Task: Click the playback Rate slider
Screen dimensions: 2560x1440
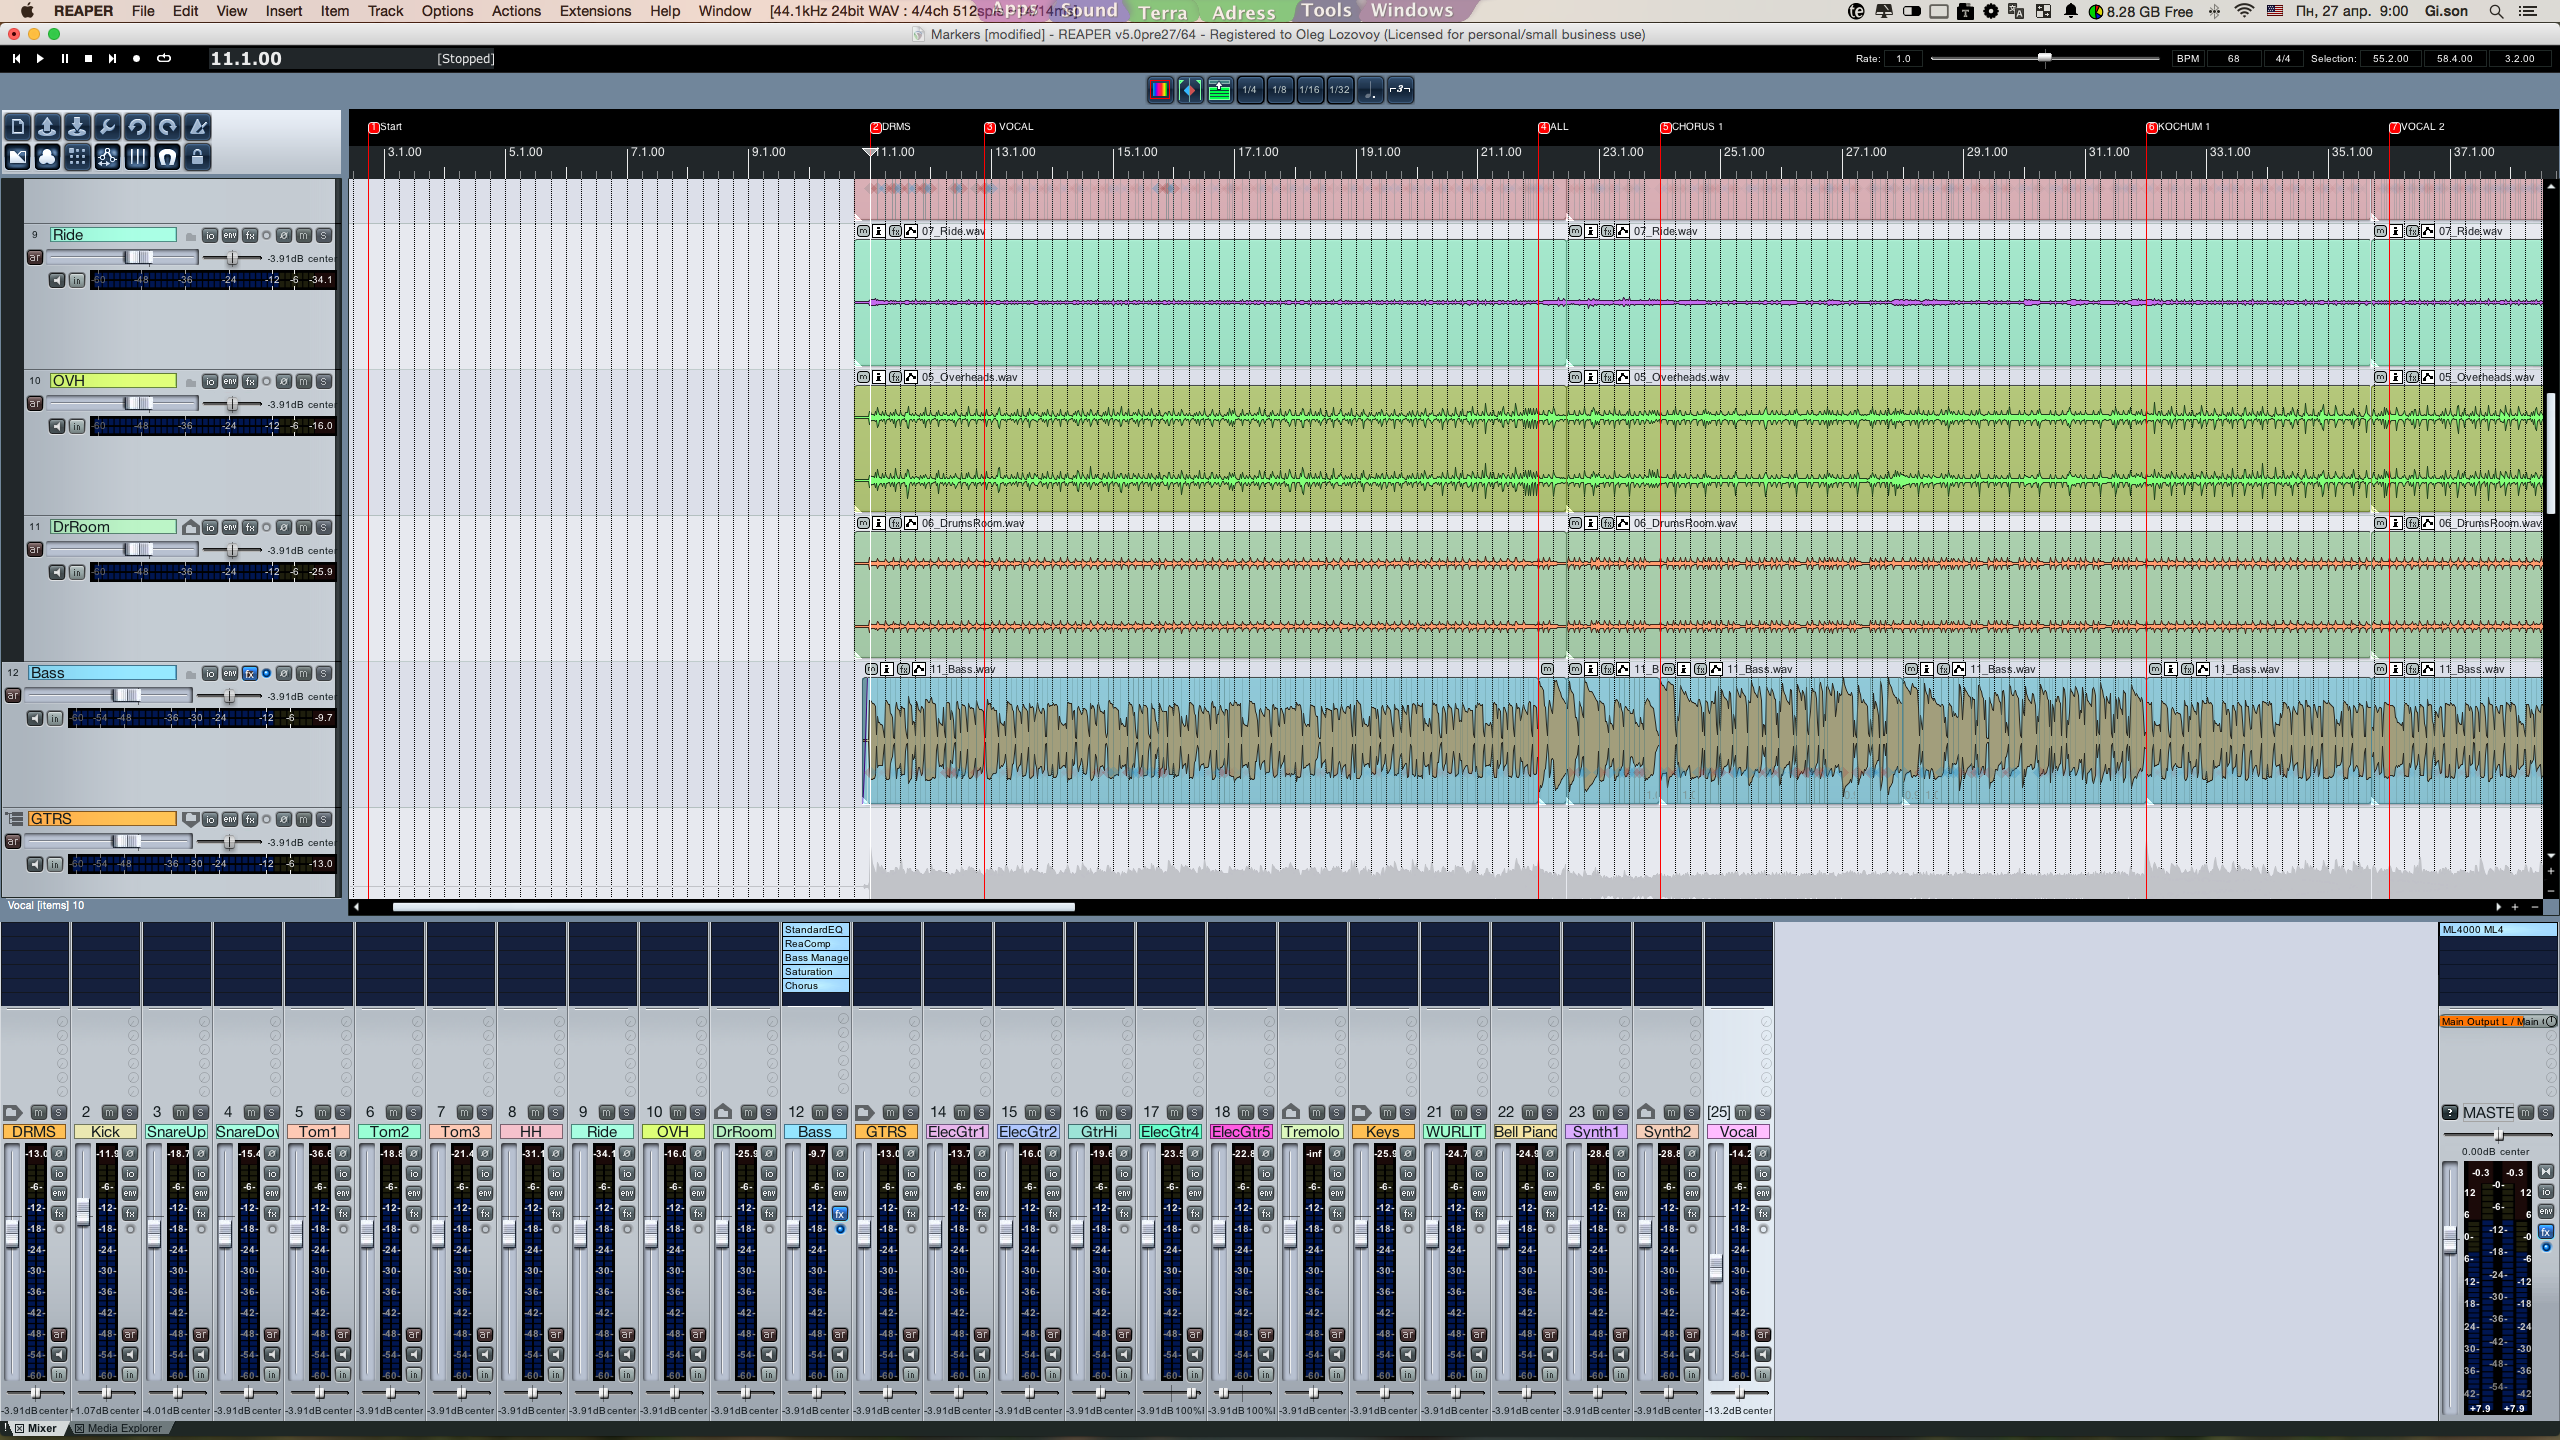Action: (2044, 59)
